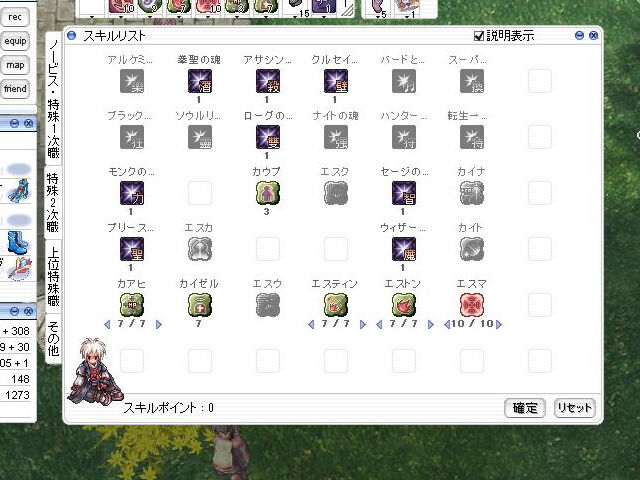Increase エスティン level with right arrow

click(362, 324)
